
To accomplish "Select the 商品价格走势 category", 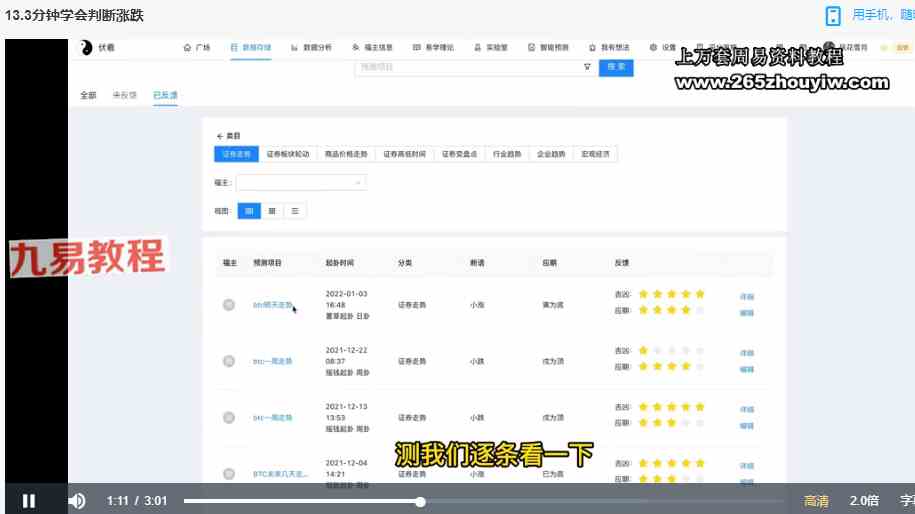I will pos(346,155).
